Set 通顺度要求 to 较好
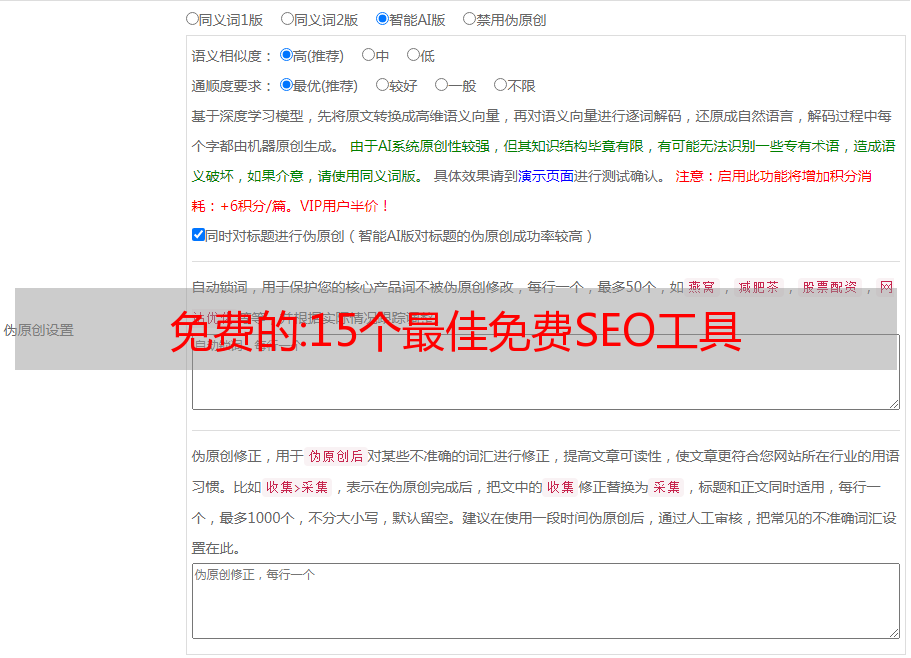The width and height of the screenshot is (911, 658). (x=382, y=85)
